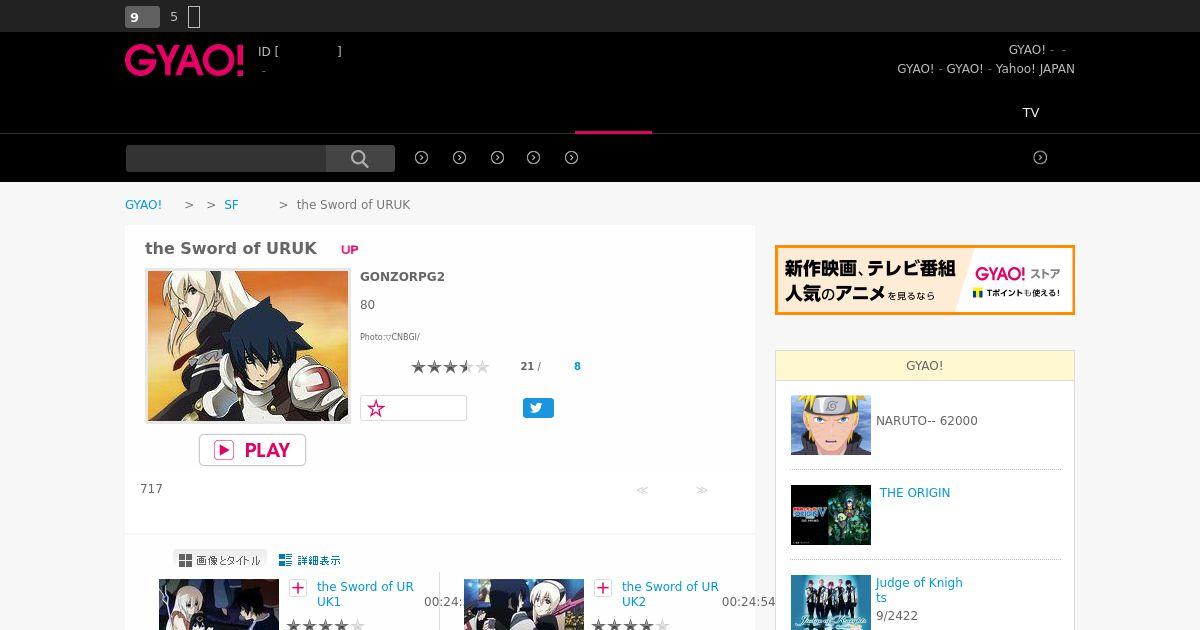Open the NARUTO sidebar thumbnail
The height and width of the screenshot is (630, 1200).
831,425
